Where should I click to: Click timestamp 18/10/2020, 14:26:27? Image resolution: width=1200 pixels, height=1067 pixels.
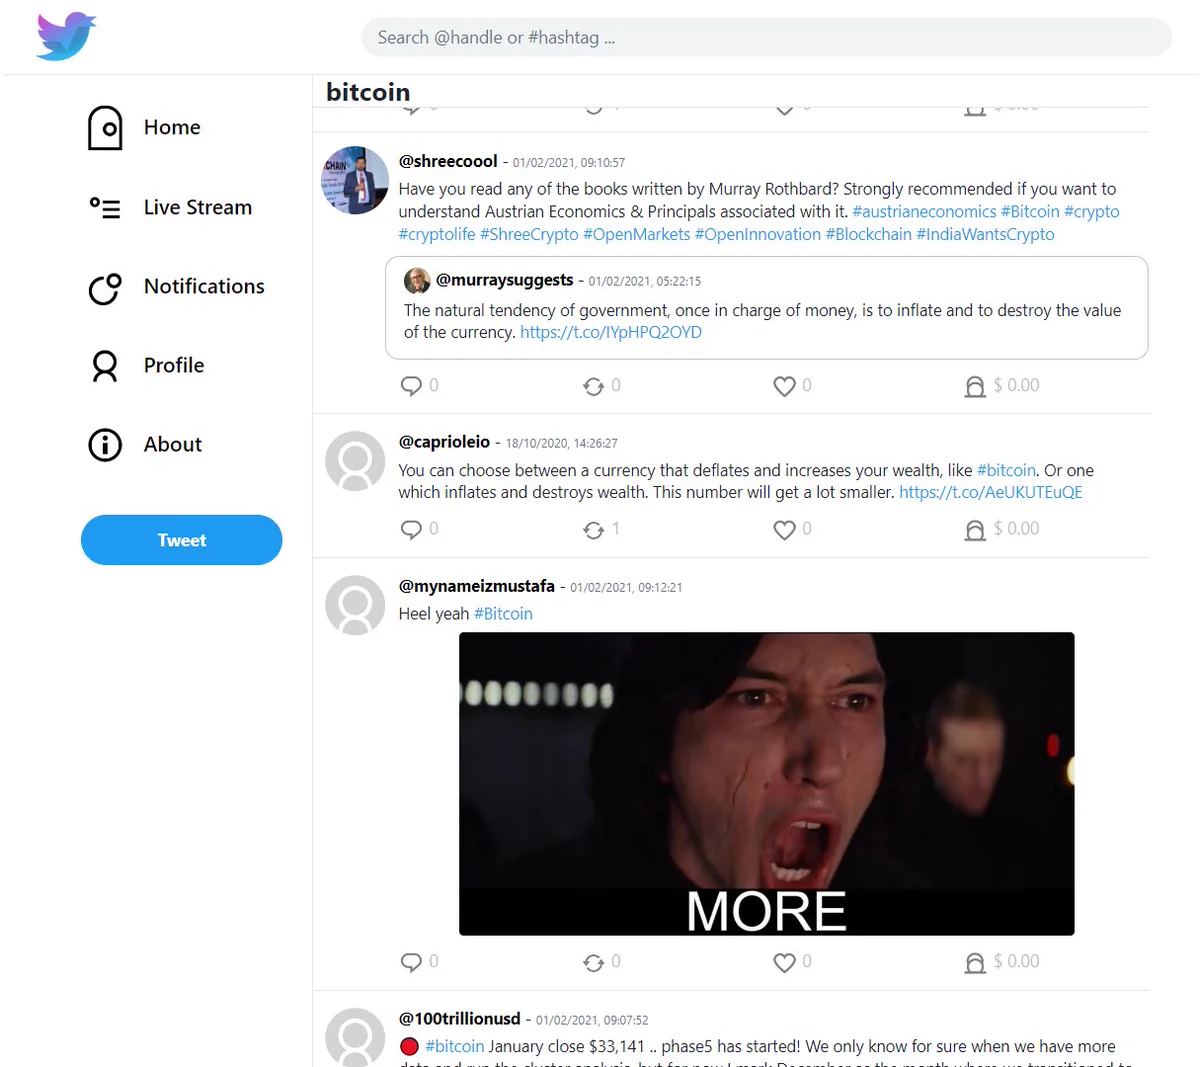(562, 443)
